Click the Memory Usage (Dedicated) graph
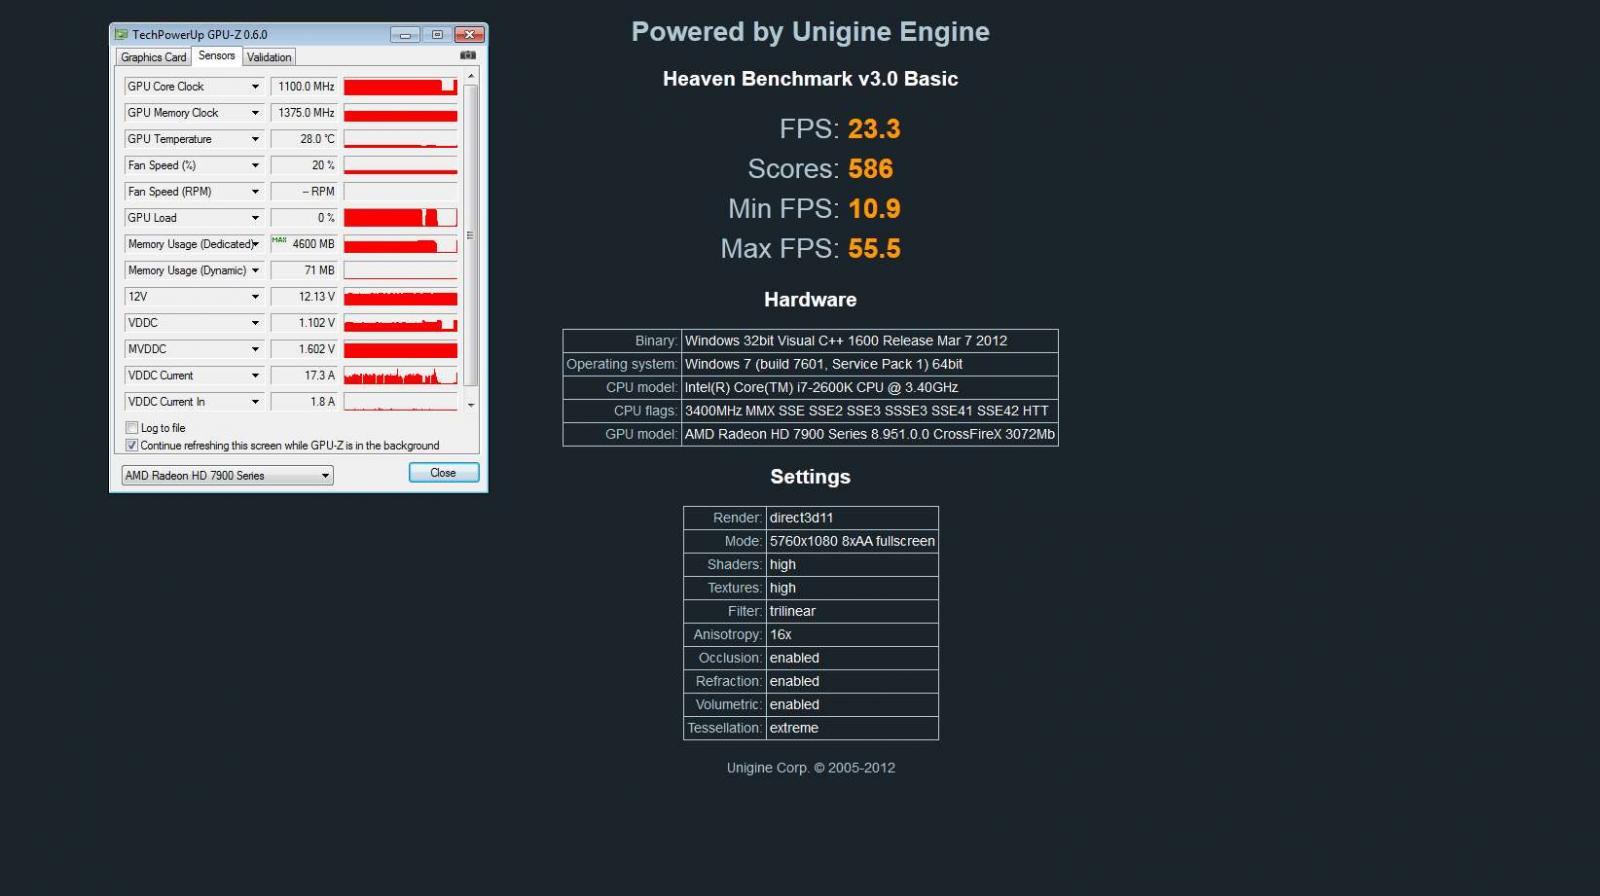Viewport: 1600px width, 896px height. pyautogui.click(x=400, y=244)
